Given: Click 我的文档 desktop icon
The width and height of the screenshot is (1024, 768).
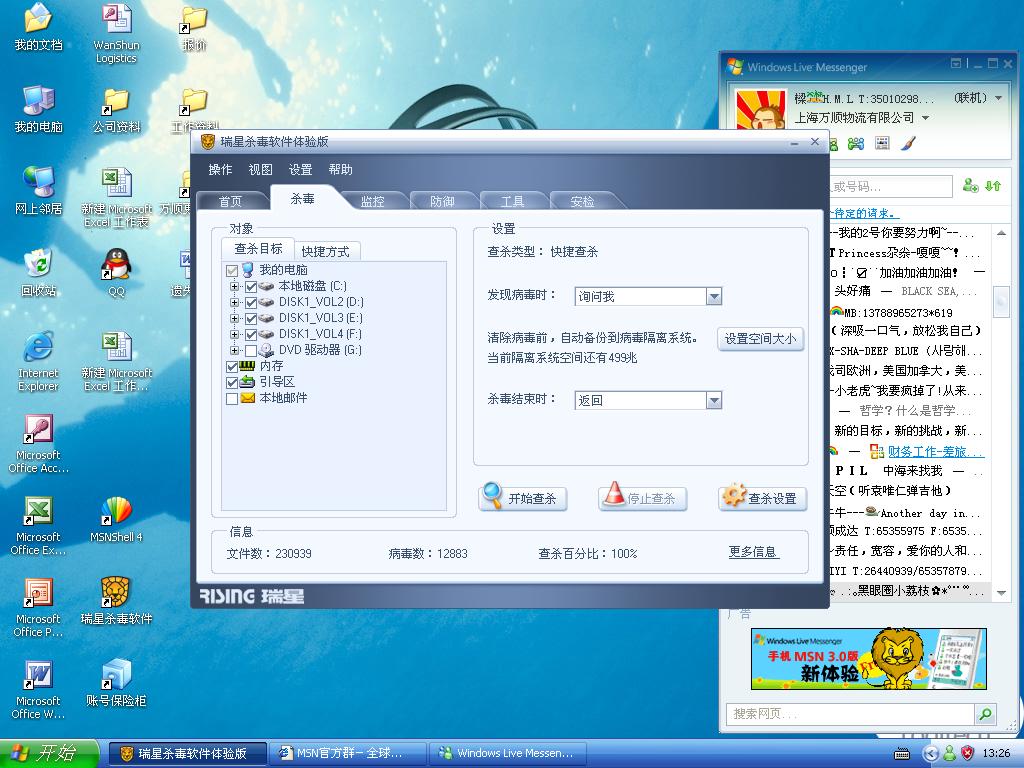Looking at the screenshot, I should coord(39,27).
